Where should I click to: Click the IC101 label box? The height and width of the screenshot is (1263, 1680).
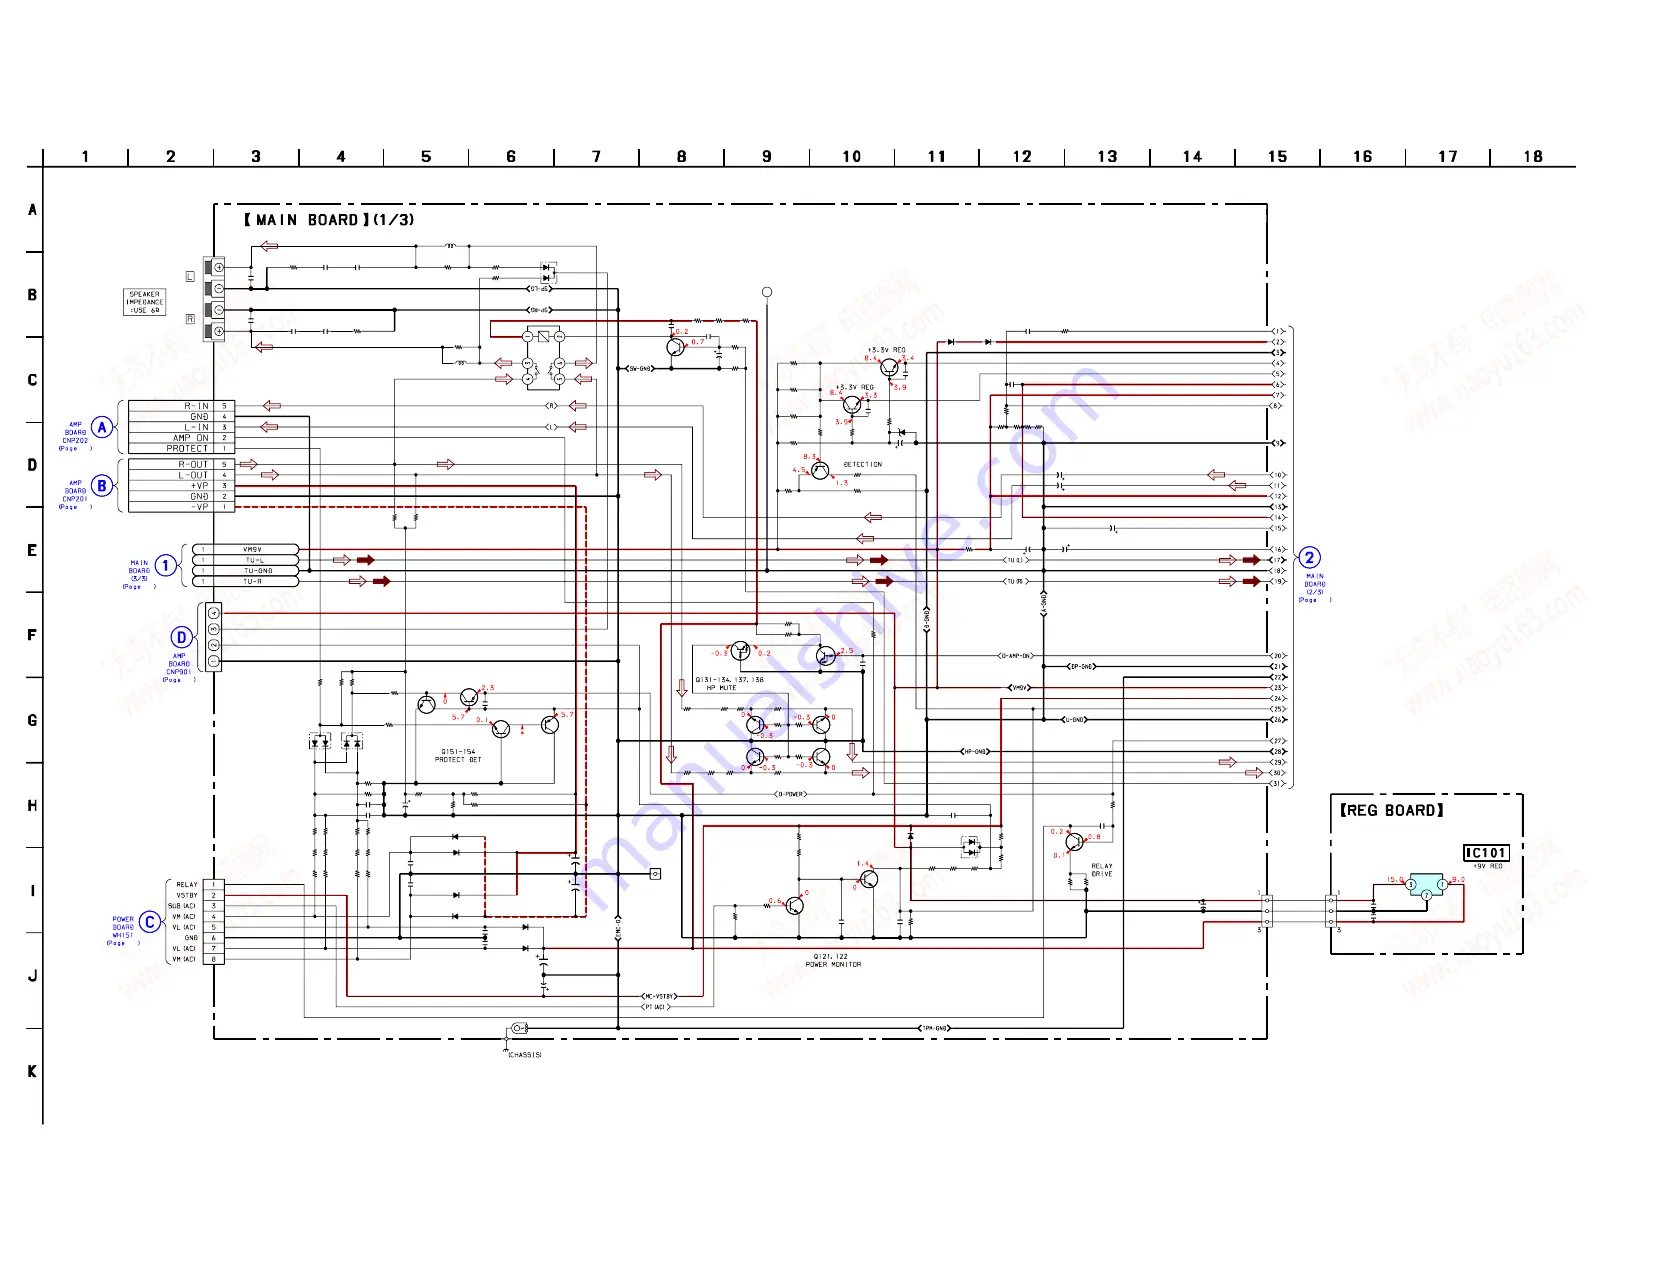1486,853
